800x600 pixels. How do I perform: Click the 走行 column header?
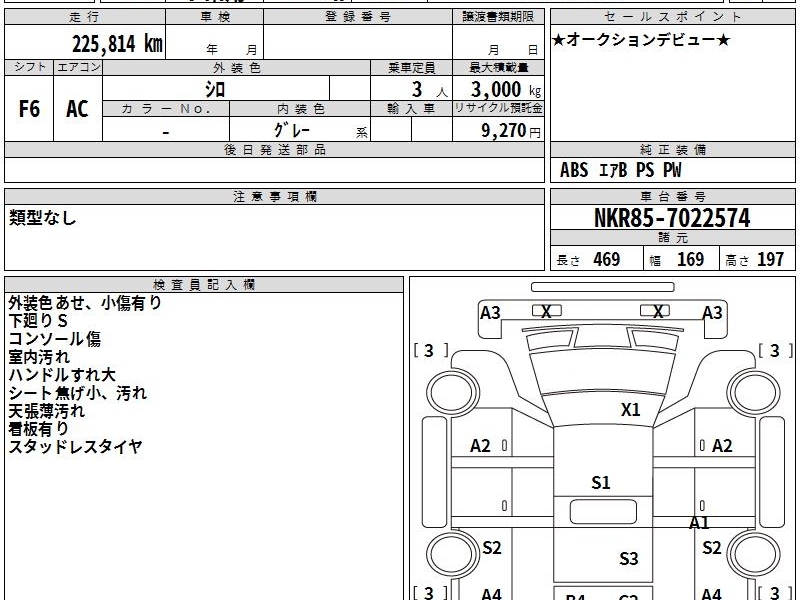[85, 17]
